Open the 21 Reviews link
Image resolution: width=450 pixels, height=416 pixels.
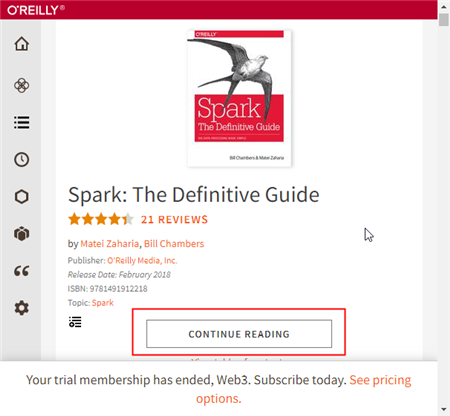(174, 220)
